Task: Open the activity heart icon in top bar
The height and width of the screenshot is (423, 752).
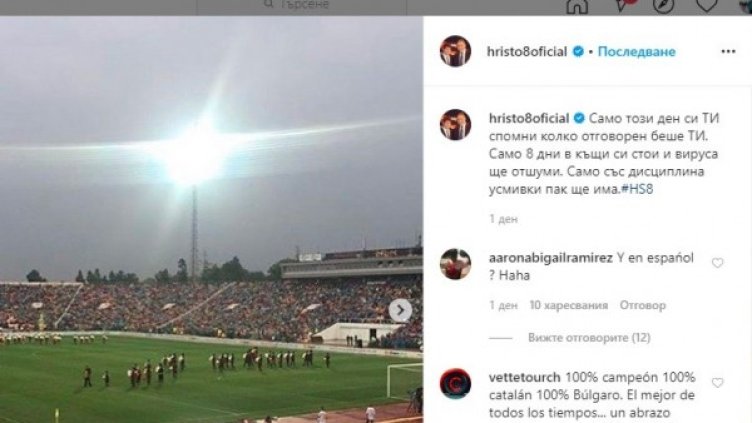Action: [x=707, y=5]
